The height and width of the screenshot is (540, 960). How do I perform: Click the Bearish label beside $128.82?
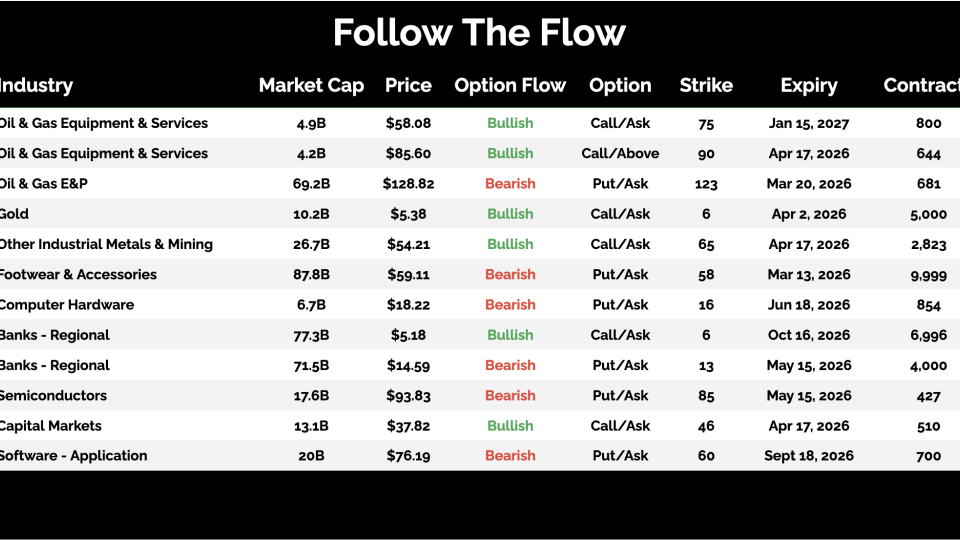(x=510, y=184)
